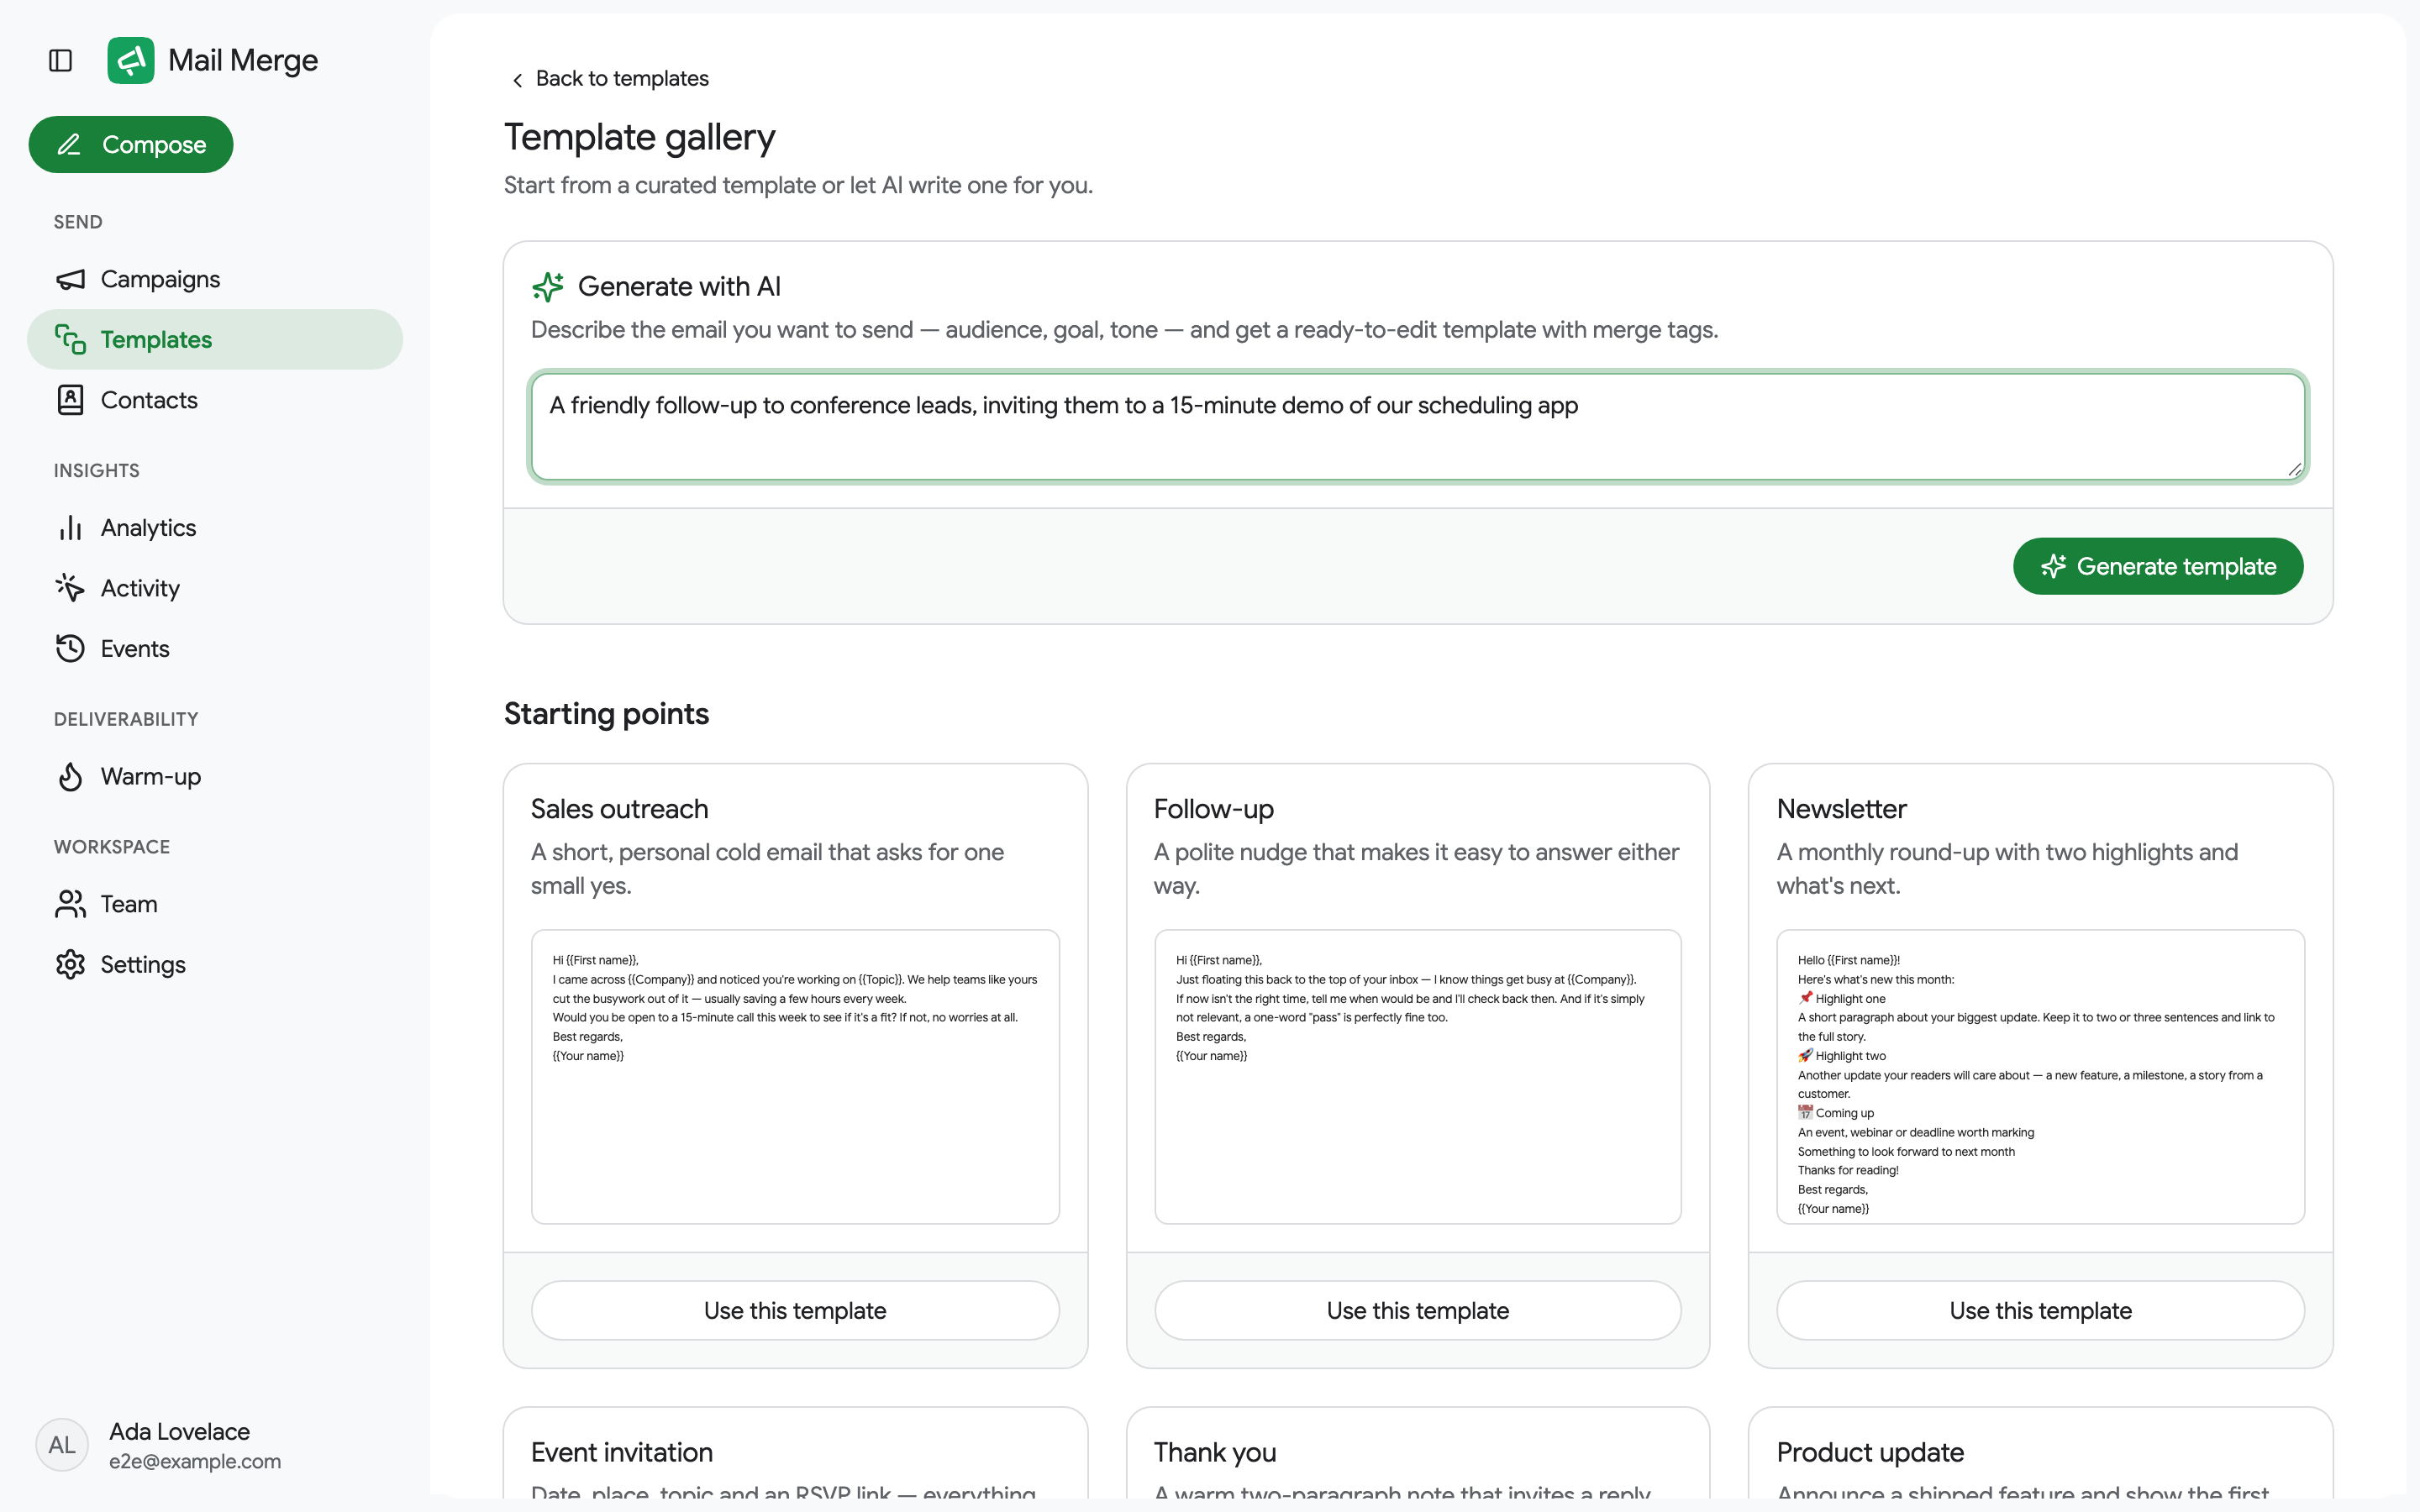The image size is (2420, 1512).
Task: Click the Team people icon
Action: pyautogui.click(x=70, y=904)
